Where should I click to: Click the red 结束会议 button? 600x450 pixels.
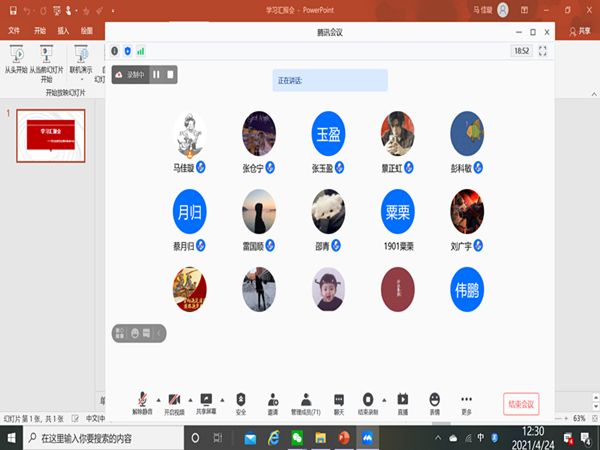[521, 404]
